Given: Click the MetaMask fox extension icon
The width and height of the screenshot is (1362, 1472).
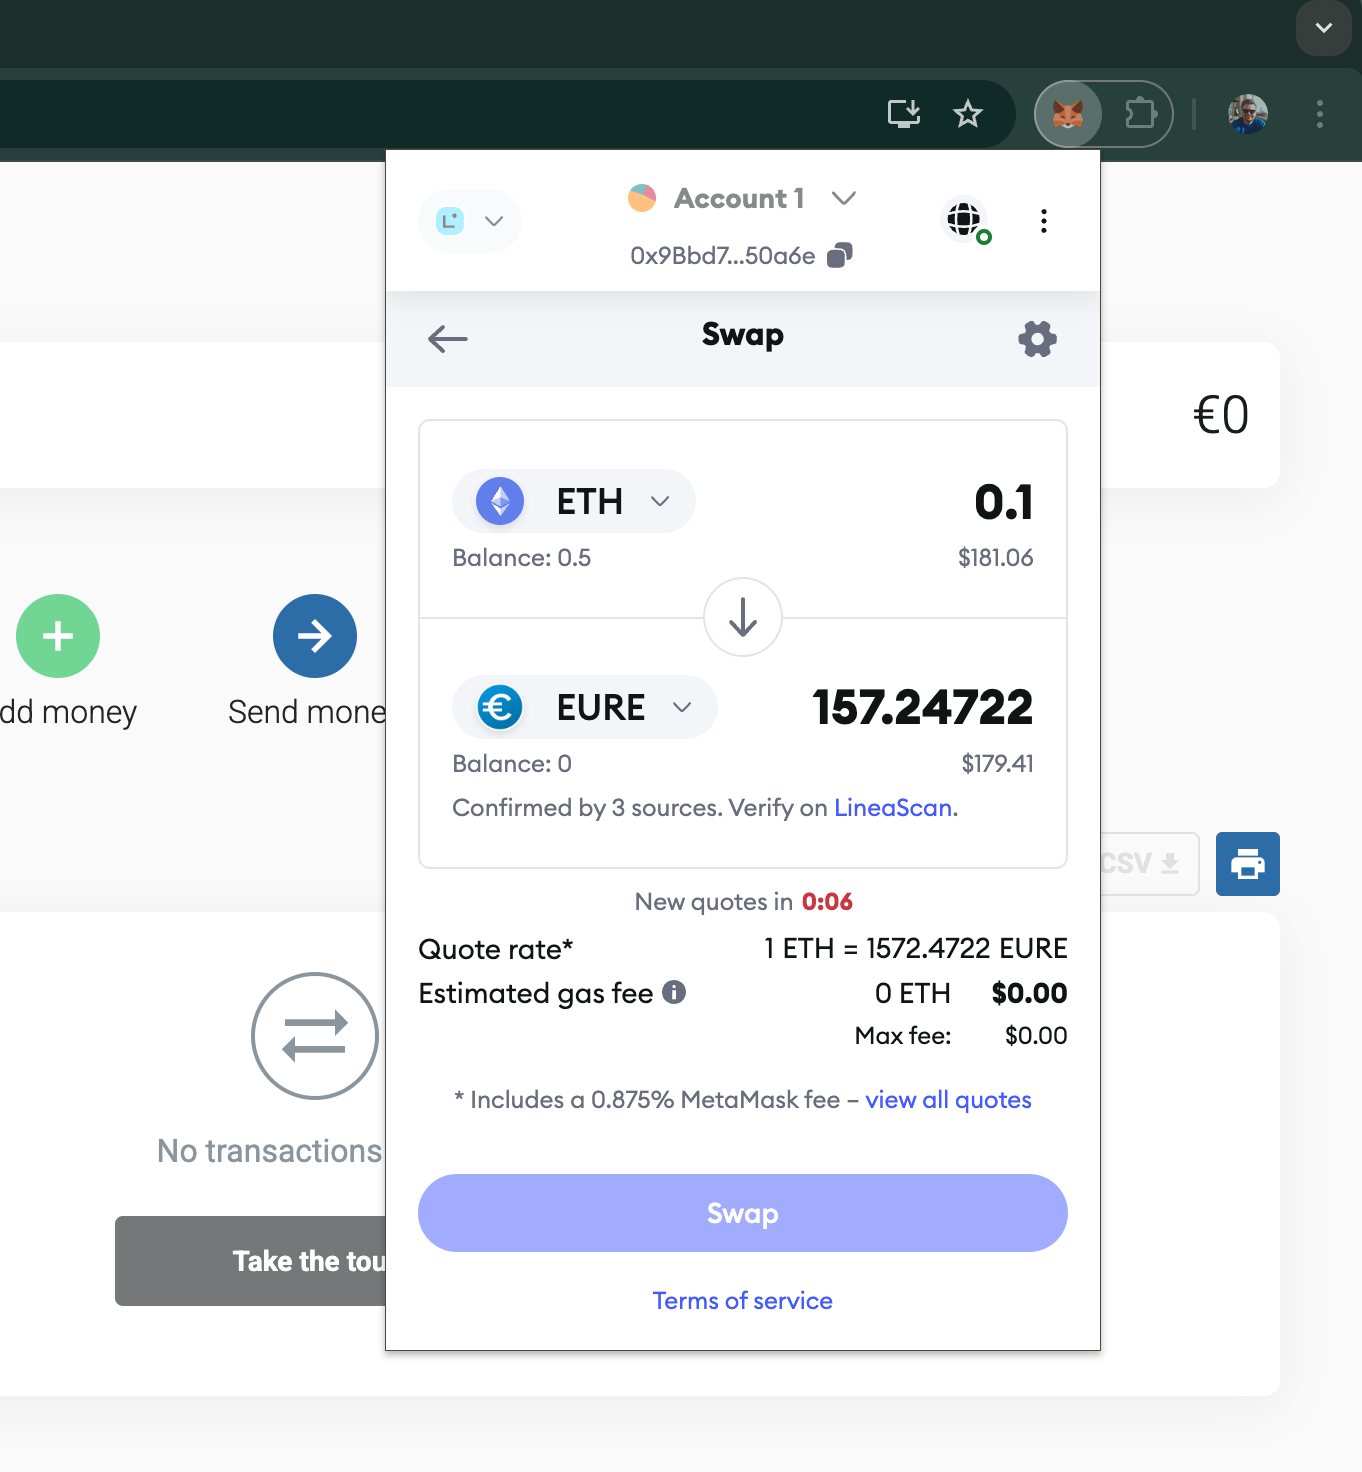Looking at the screenshot, I should pos(1068,114).
